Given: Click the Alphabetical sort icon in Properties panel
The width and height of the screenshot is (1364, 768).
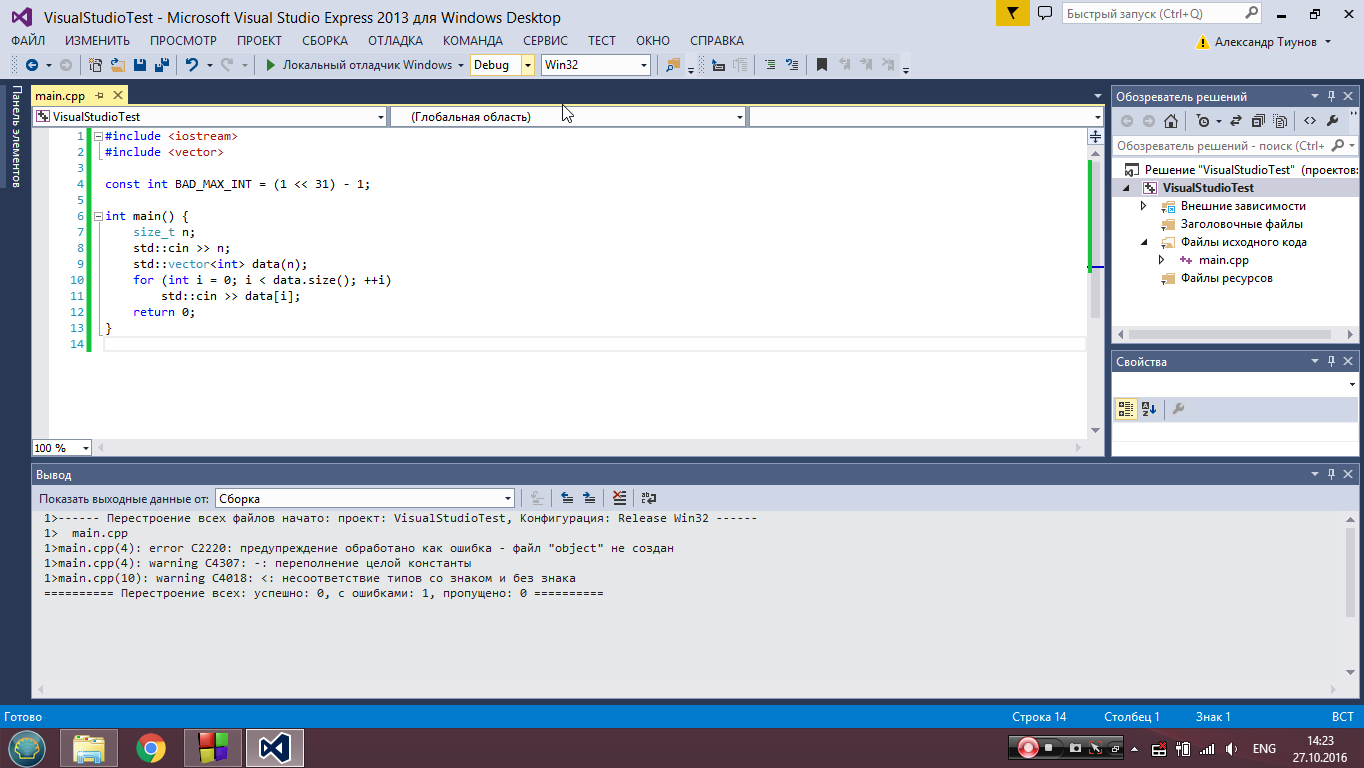Looking at the screenshot, I should [x=1149, y=409].
